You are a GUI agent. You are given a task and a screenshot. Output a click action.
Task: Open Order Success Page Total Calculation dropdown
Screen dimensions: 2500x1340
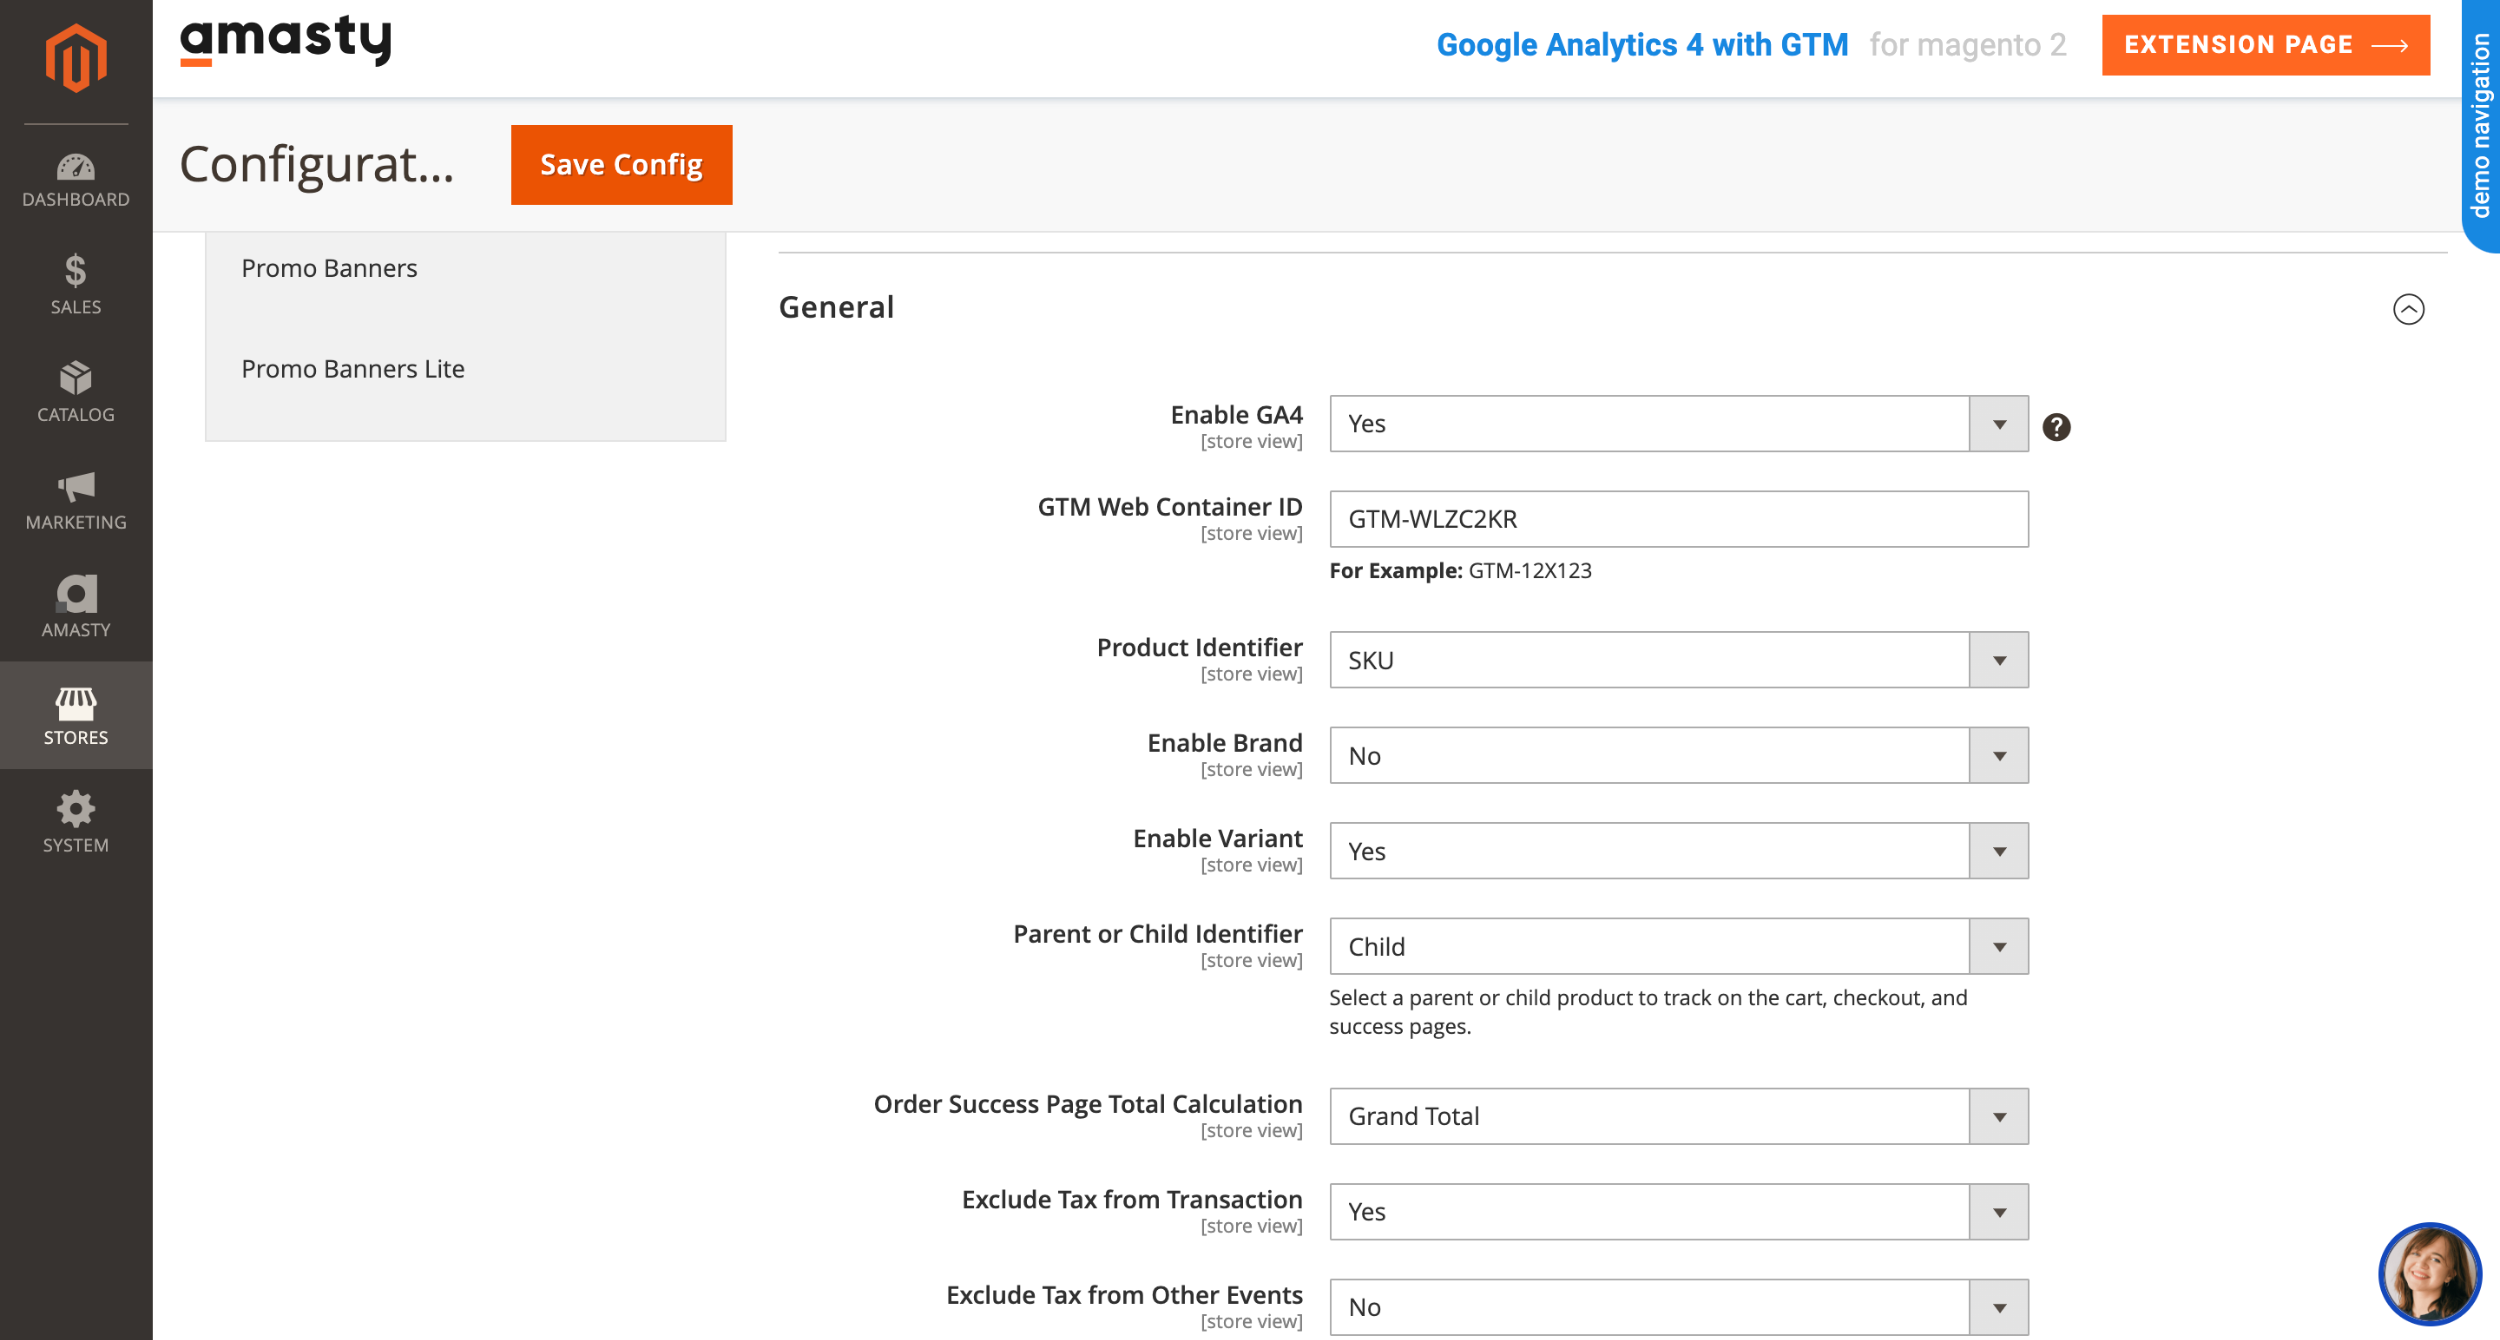[1678, 1116]
